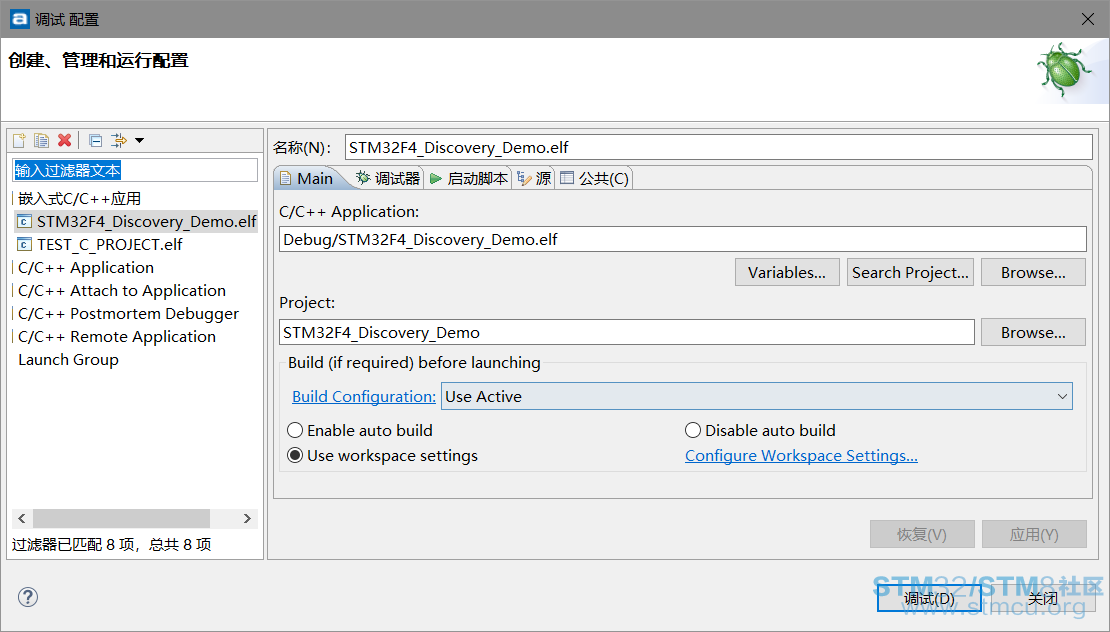Close the 调试 配置 dialog window

(1088, 19)
